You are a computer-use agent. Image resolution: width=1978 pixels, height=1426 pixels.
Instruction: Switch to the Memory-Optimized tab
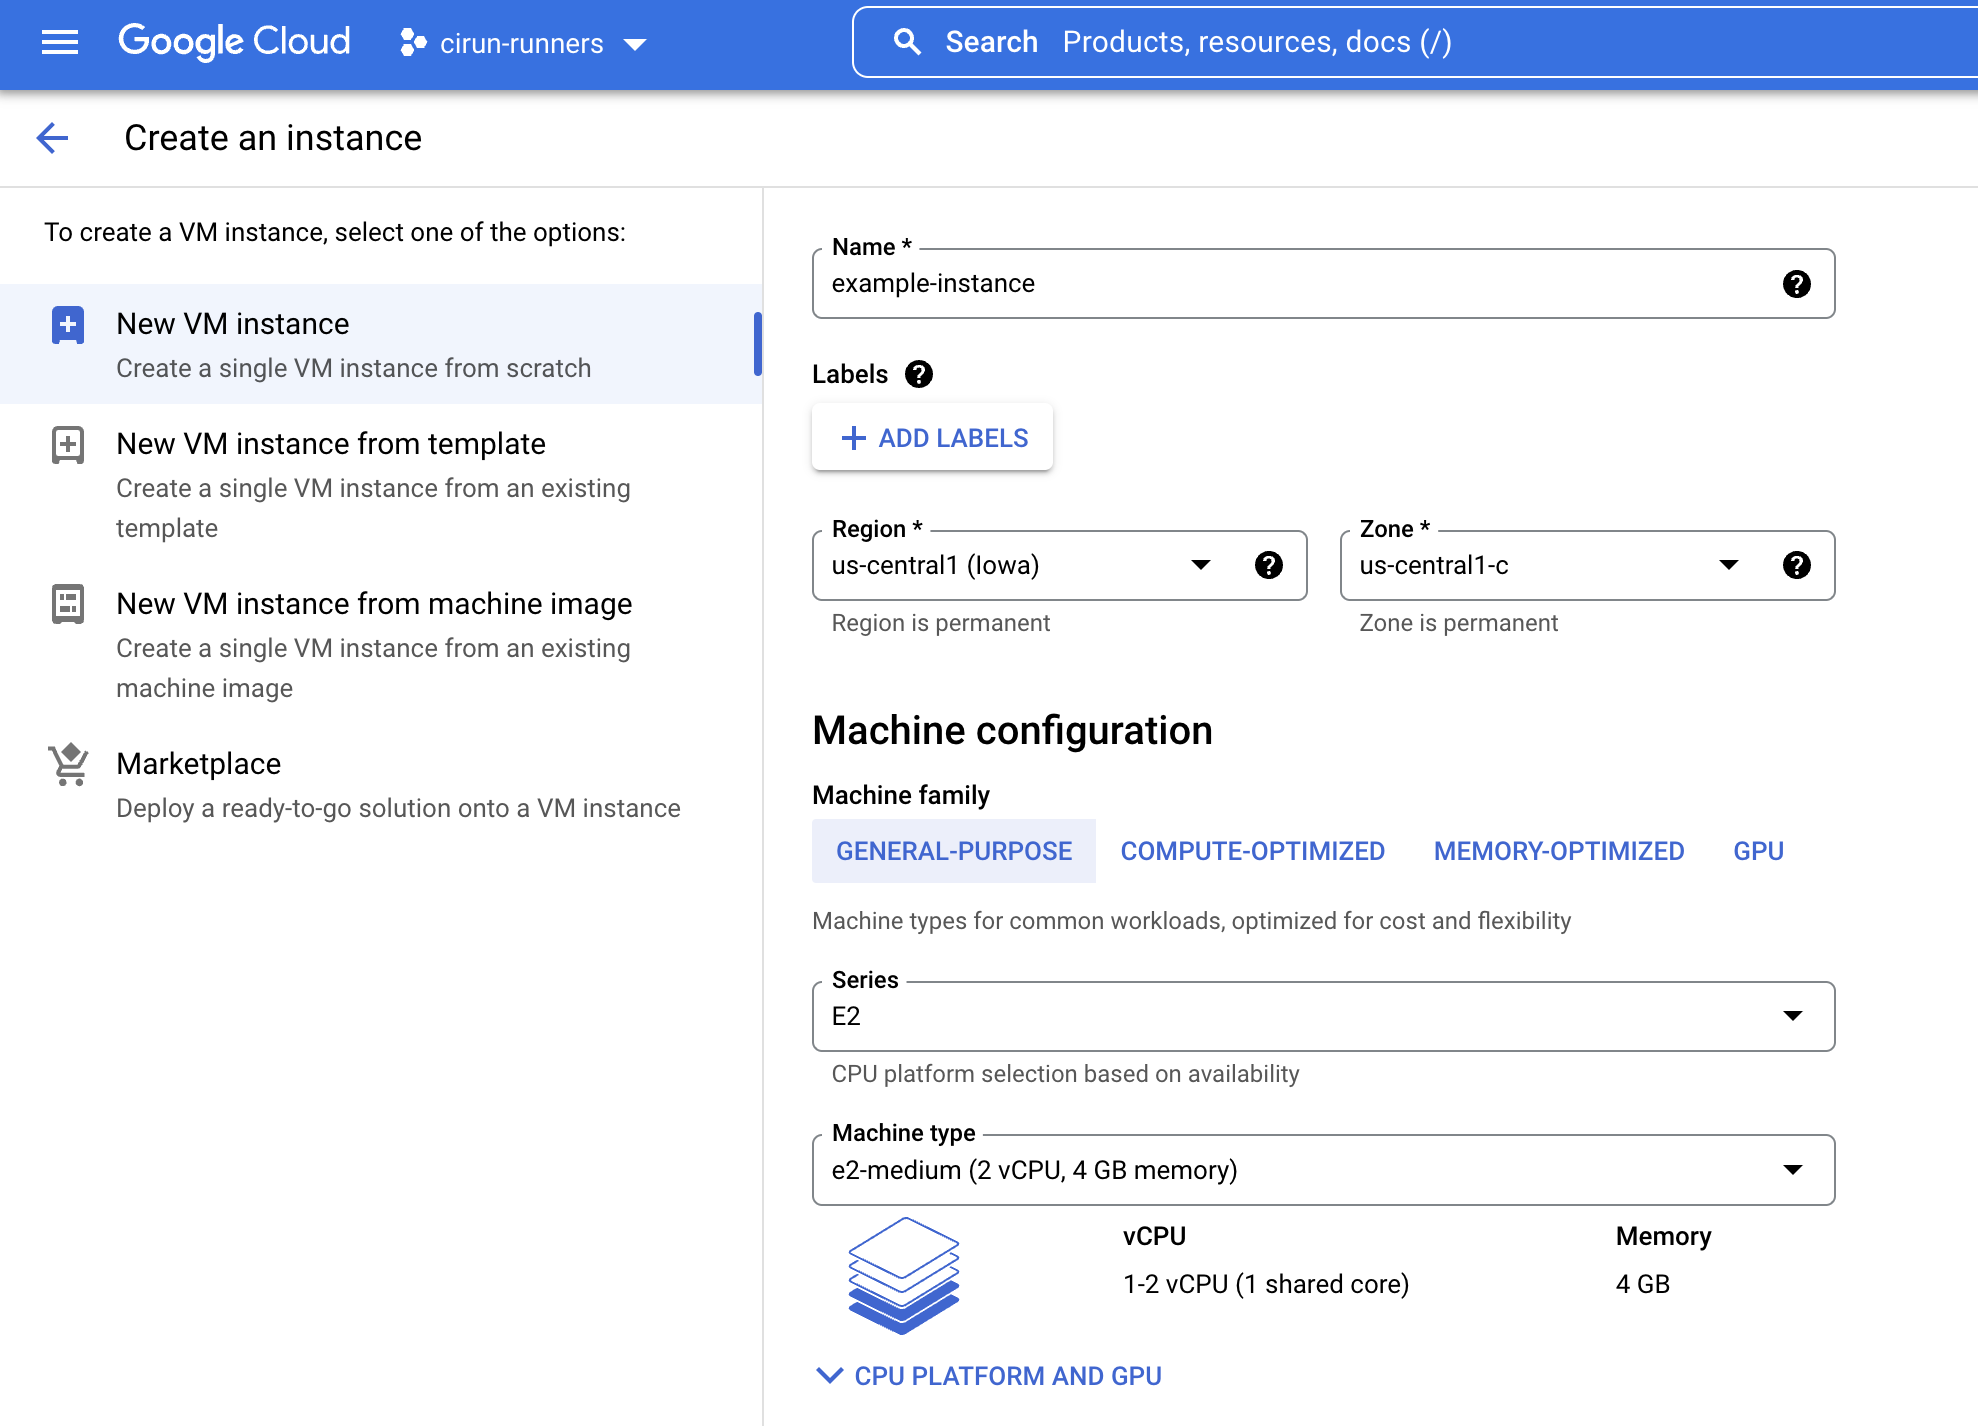click(x=1558, y=851)
